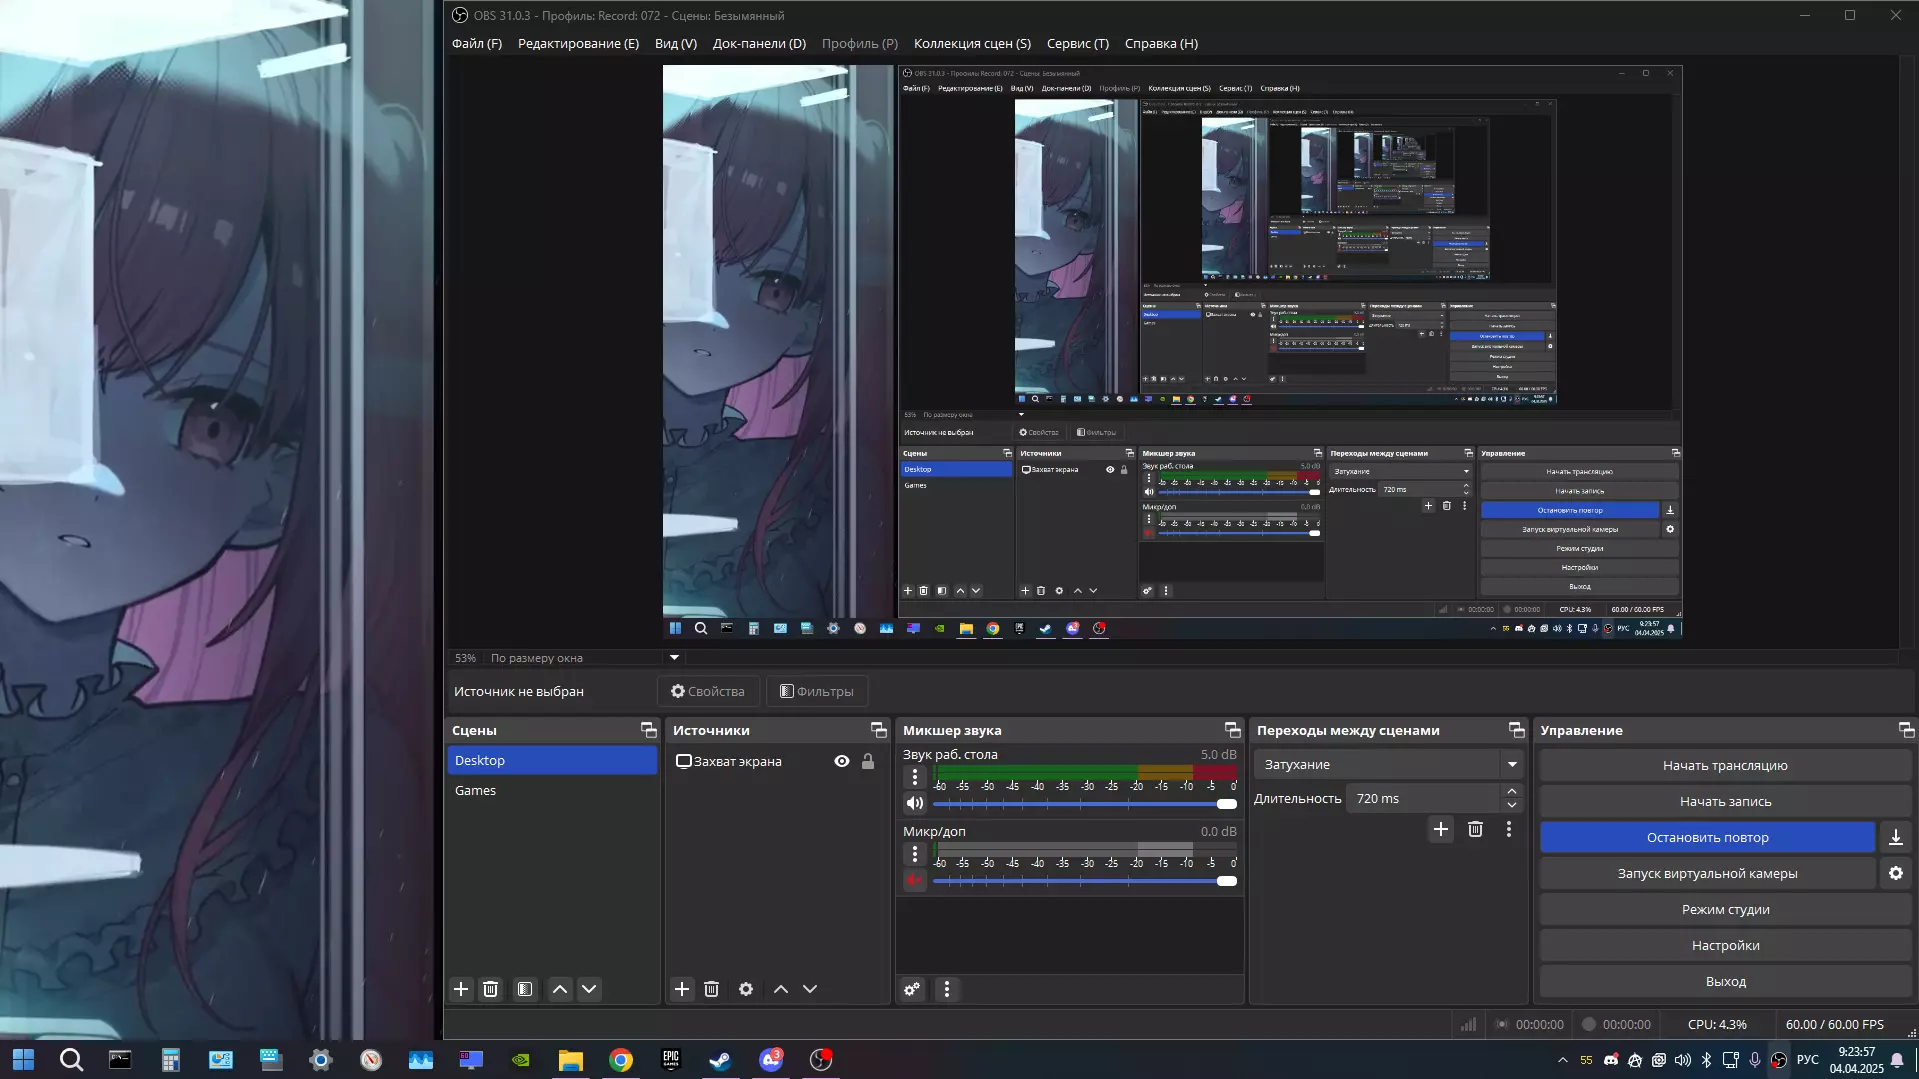This screenshot has height=1079, width=1919.
Task: Click Начать запись button
Action: click(1724, 801)
